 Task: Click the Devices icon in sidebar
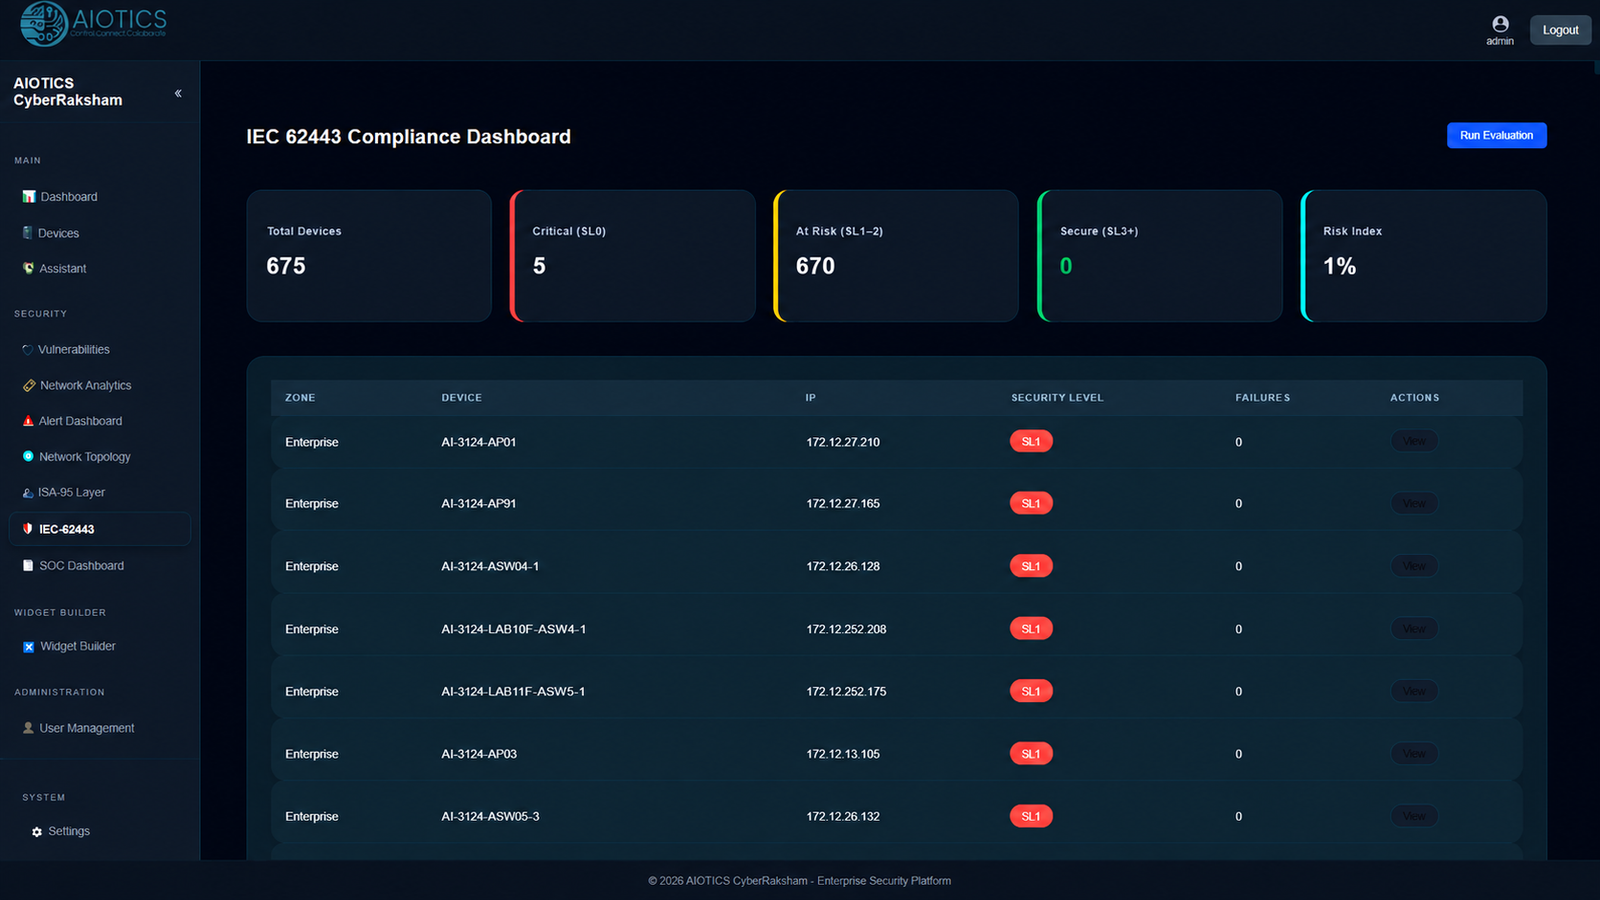(28, 233)
